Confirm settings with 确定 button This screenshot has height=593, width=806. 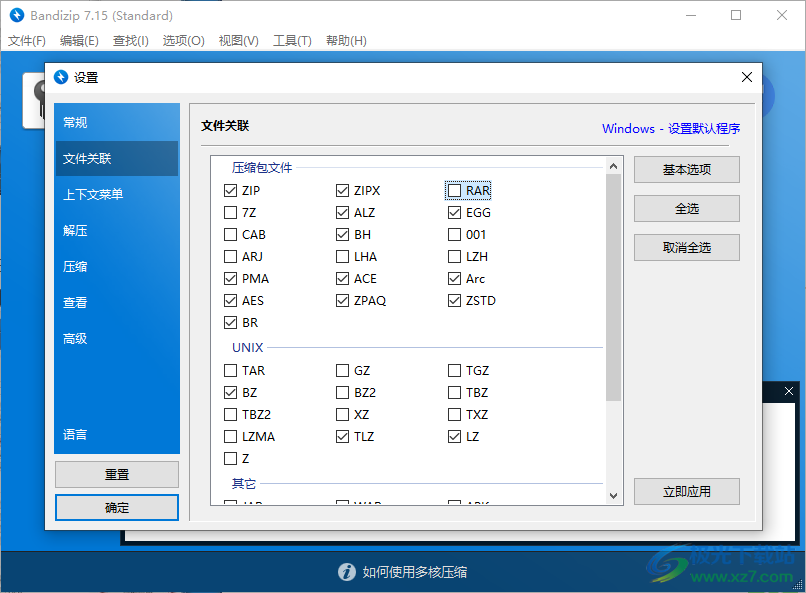[117, 508]
